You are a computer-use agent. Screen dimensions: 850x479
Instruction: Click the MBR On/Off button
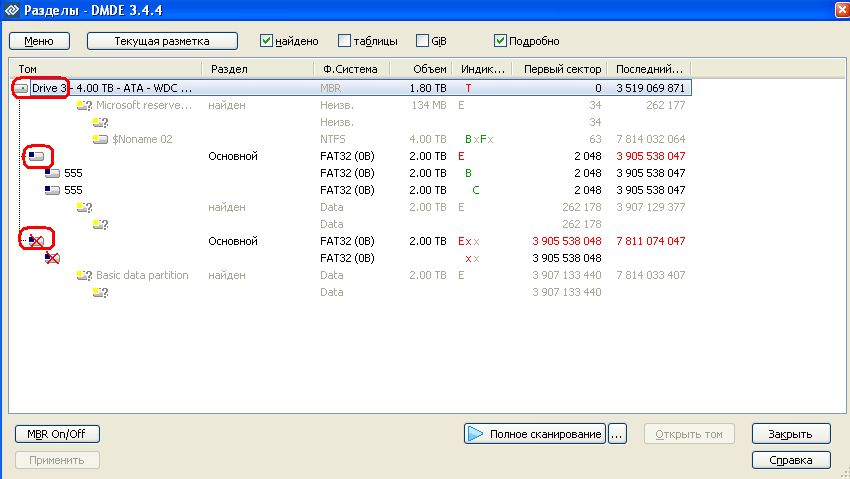57,434
